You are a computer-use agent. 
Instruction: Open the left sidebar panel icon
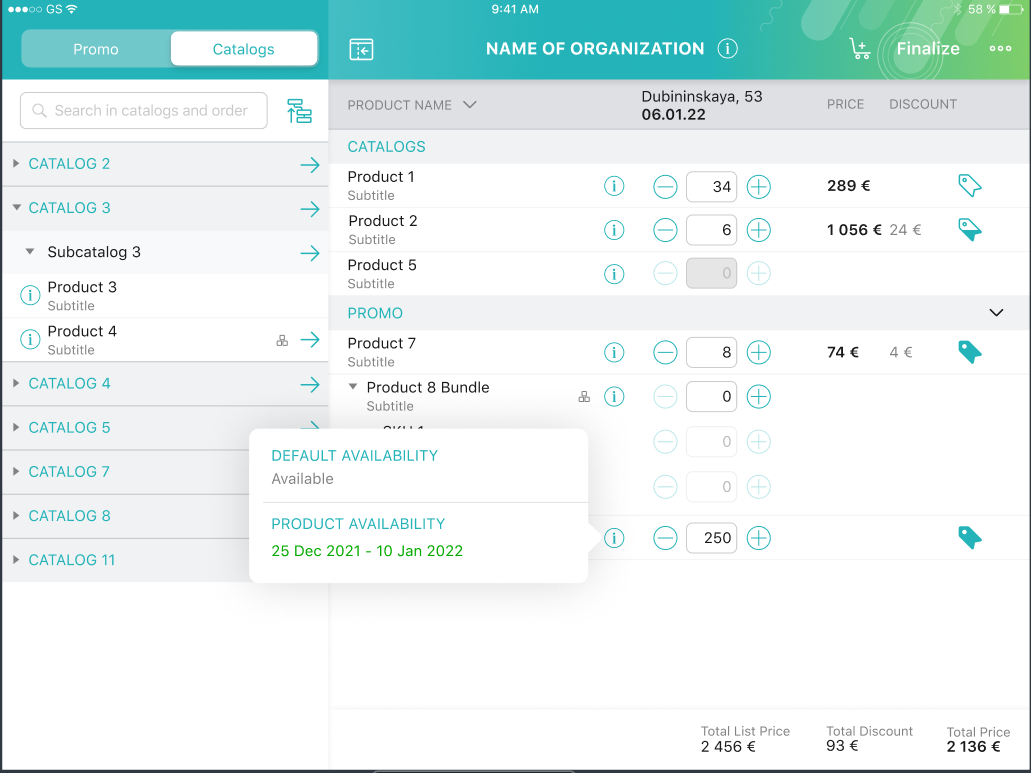361,48
